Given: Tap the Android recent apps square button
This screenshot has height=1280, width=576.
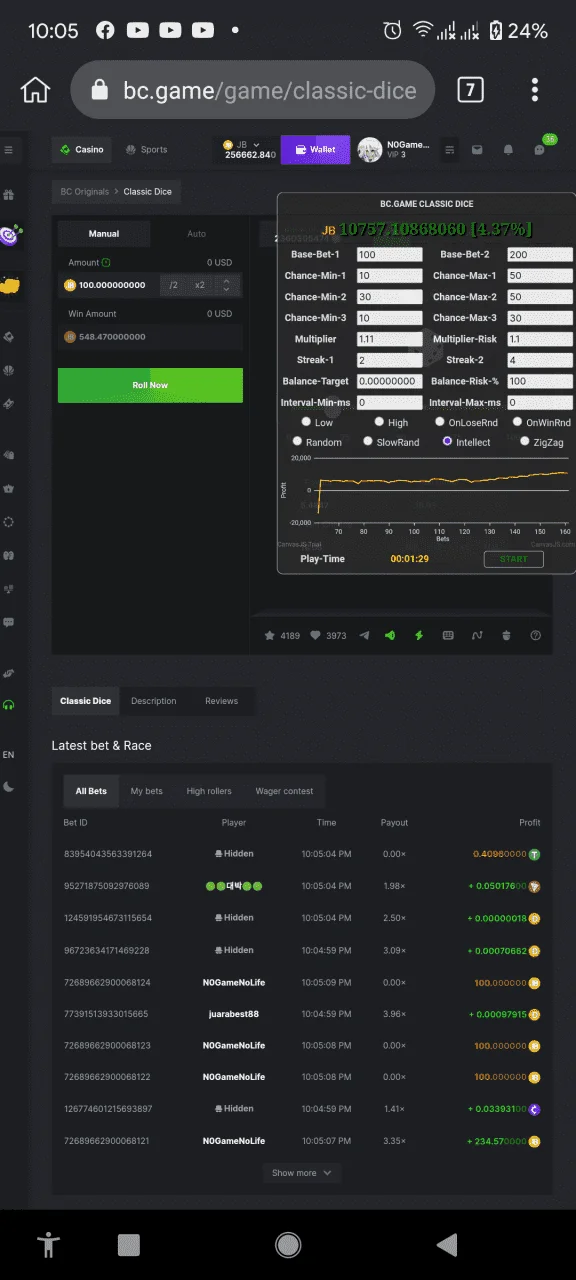Looking at the screenshot, I should pos(128,1244).
